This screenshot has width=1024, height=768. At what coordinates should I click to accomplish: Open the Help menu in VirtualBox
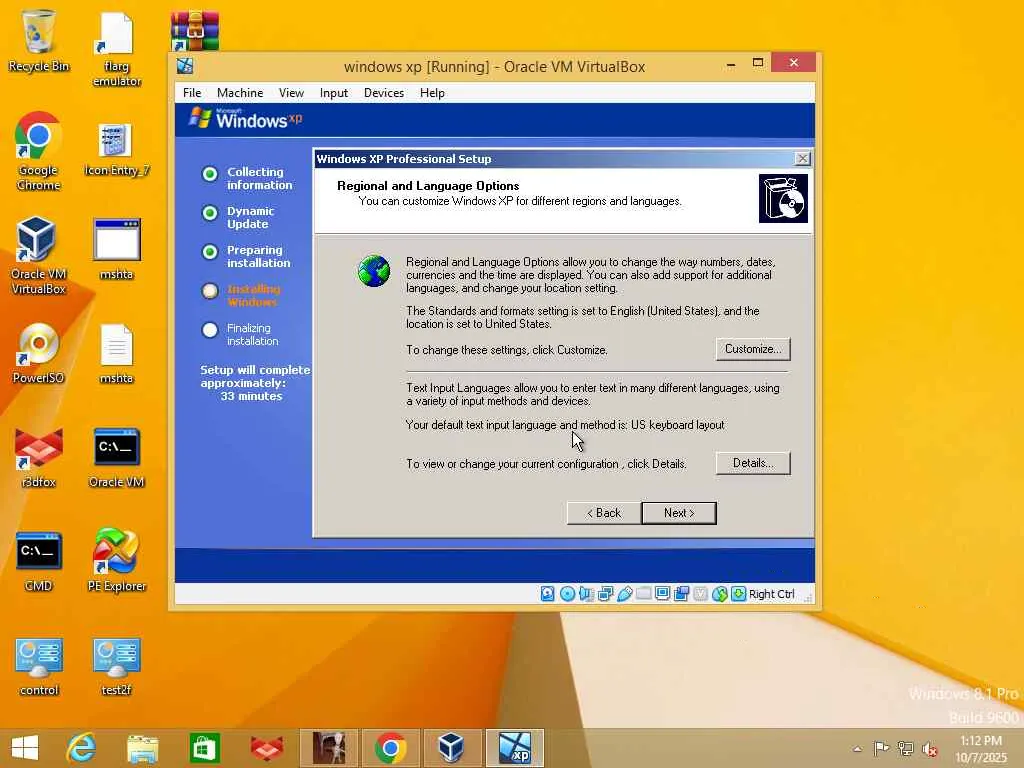click(x=432, y=93)
